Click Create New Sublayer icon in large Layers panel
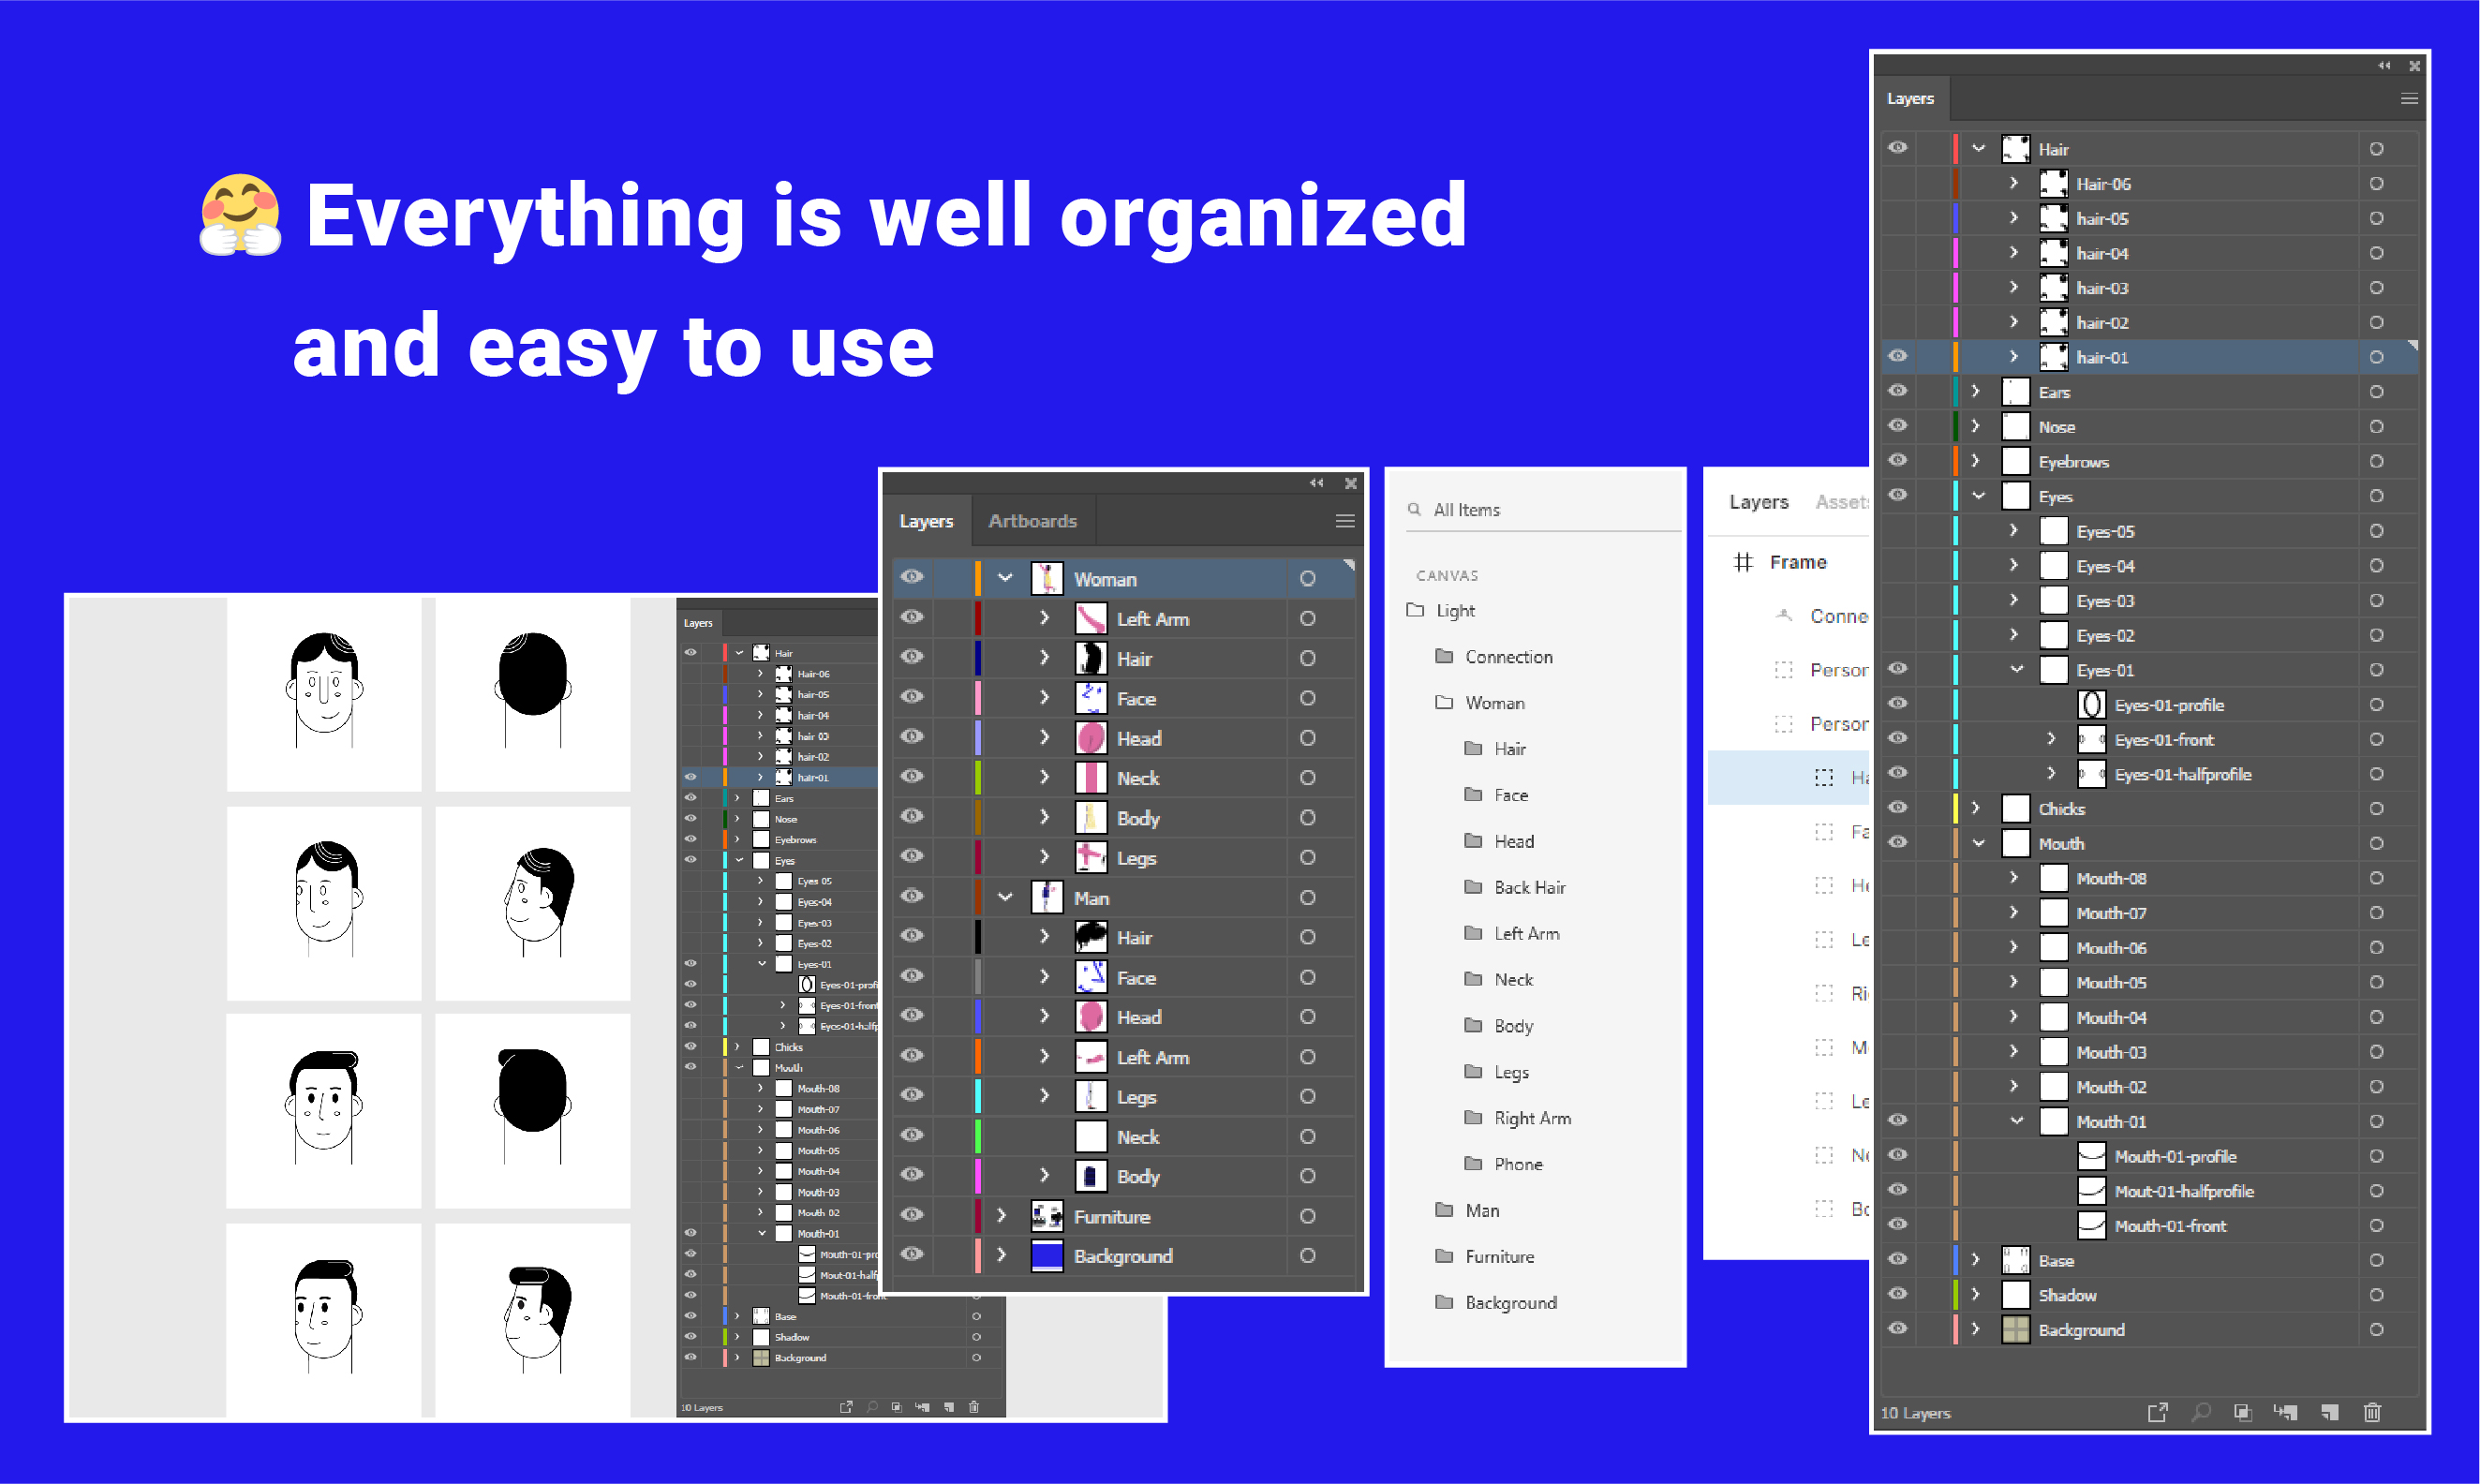This screenshot has height=1484, width=2480. [2285, 1412]
